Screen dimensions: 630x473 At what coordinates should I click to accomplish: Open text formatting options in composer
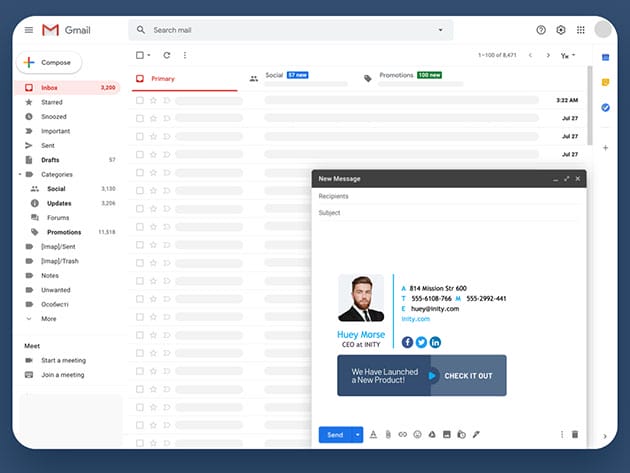[x=373, y=434]
